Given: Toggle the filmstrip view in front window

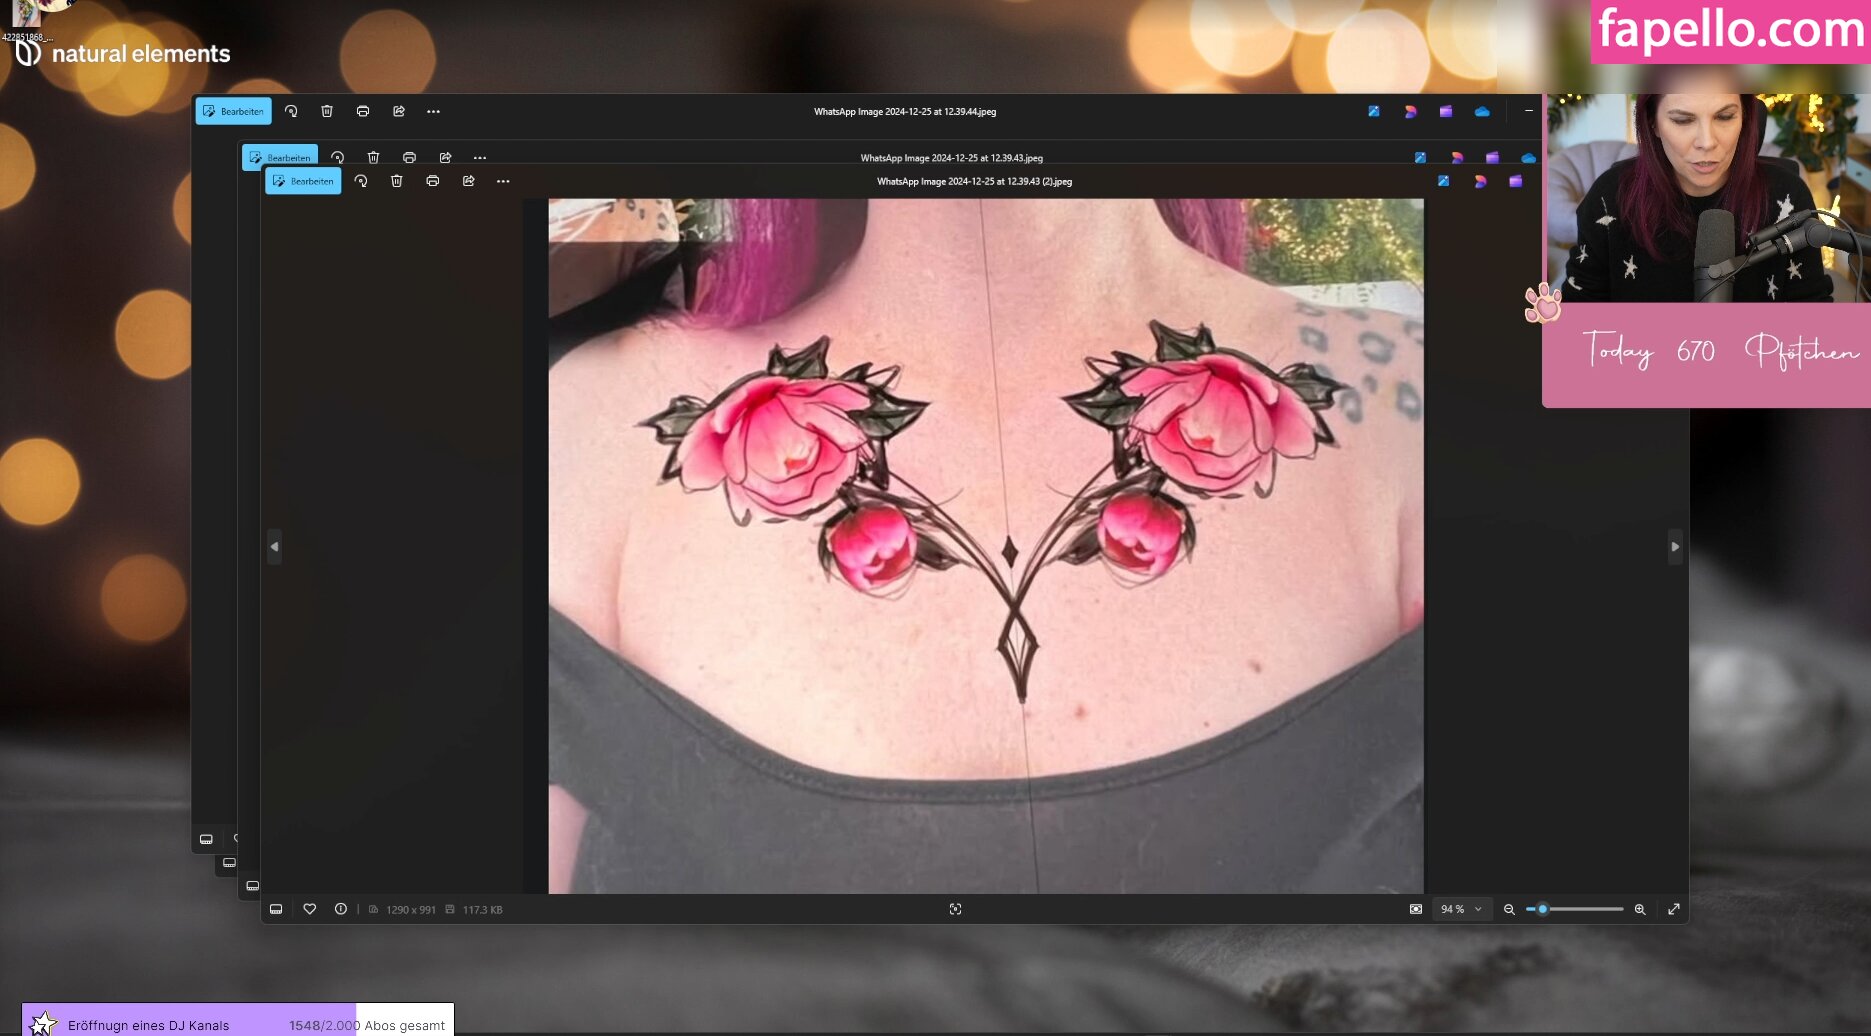Looking at the screenshot, I should pyautogui.click(x=276, y=909).
